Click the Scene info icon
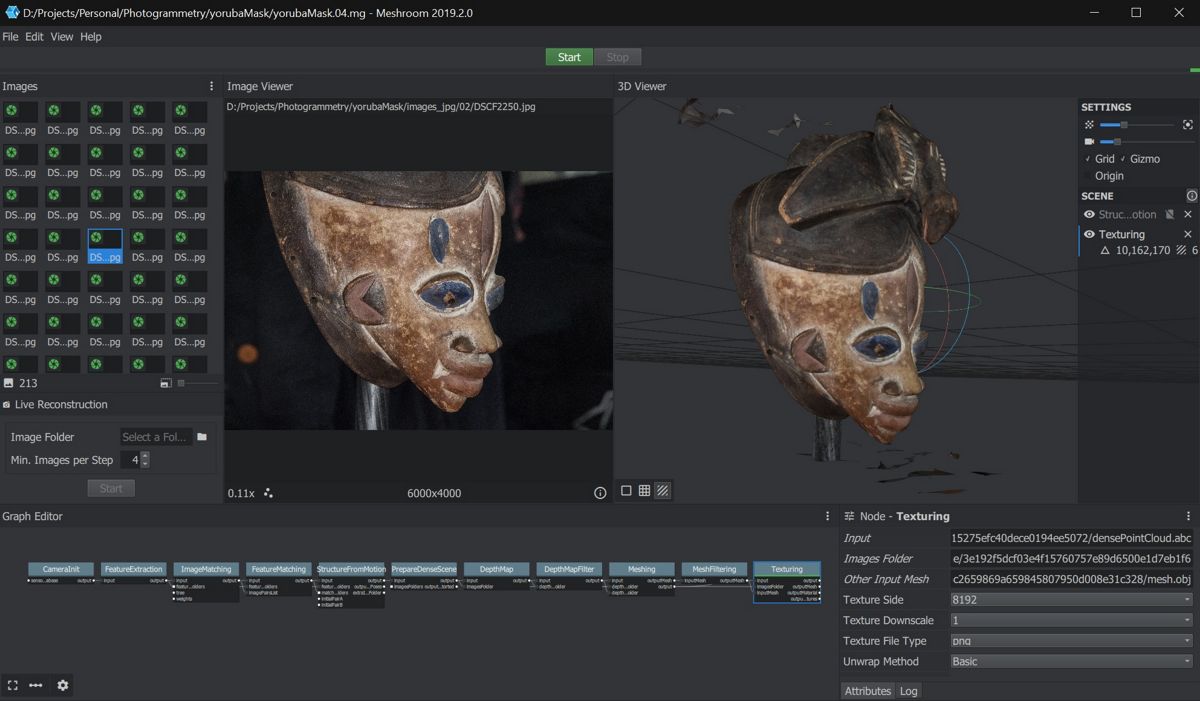Viewport: 1200px width, 701px height. [1191, 196]
